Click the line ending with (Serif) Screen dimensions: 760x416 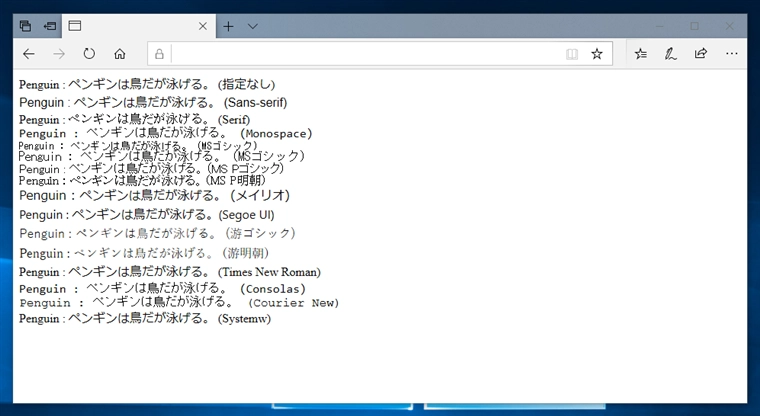tap(134, 119)
